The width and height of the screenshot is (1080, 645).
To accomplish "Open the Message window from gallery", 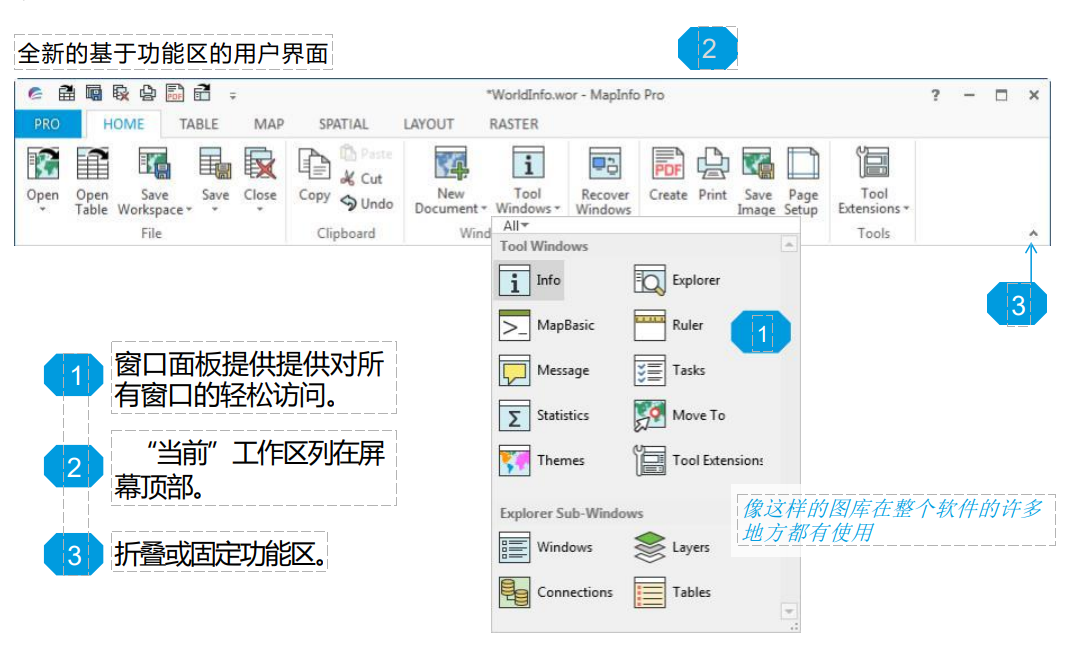I will pos(544,371).
